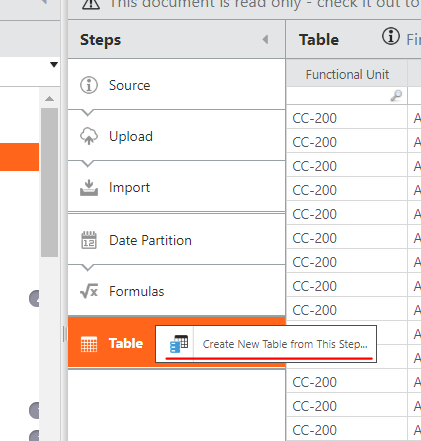This screenshot has width=421, height=441.
Task: Click the Table grid icon
Action: [x=89, y=344]
